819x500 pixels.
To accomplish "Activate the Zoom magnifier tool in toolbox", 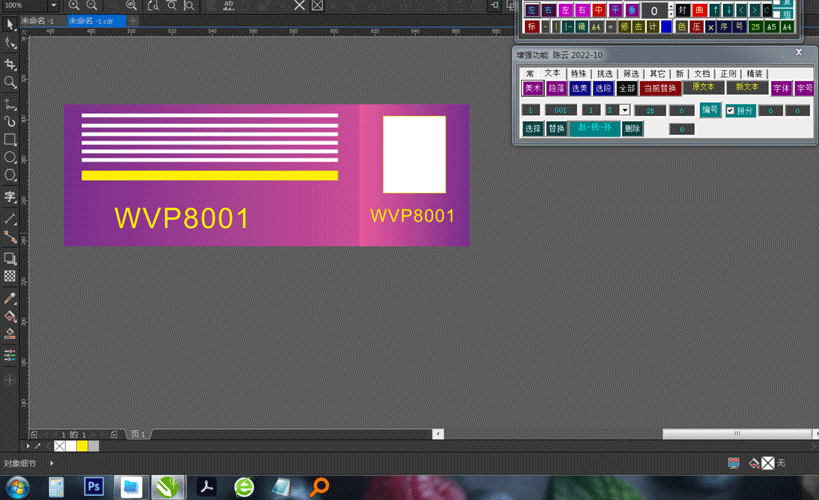I will (10, 82).
